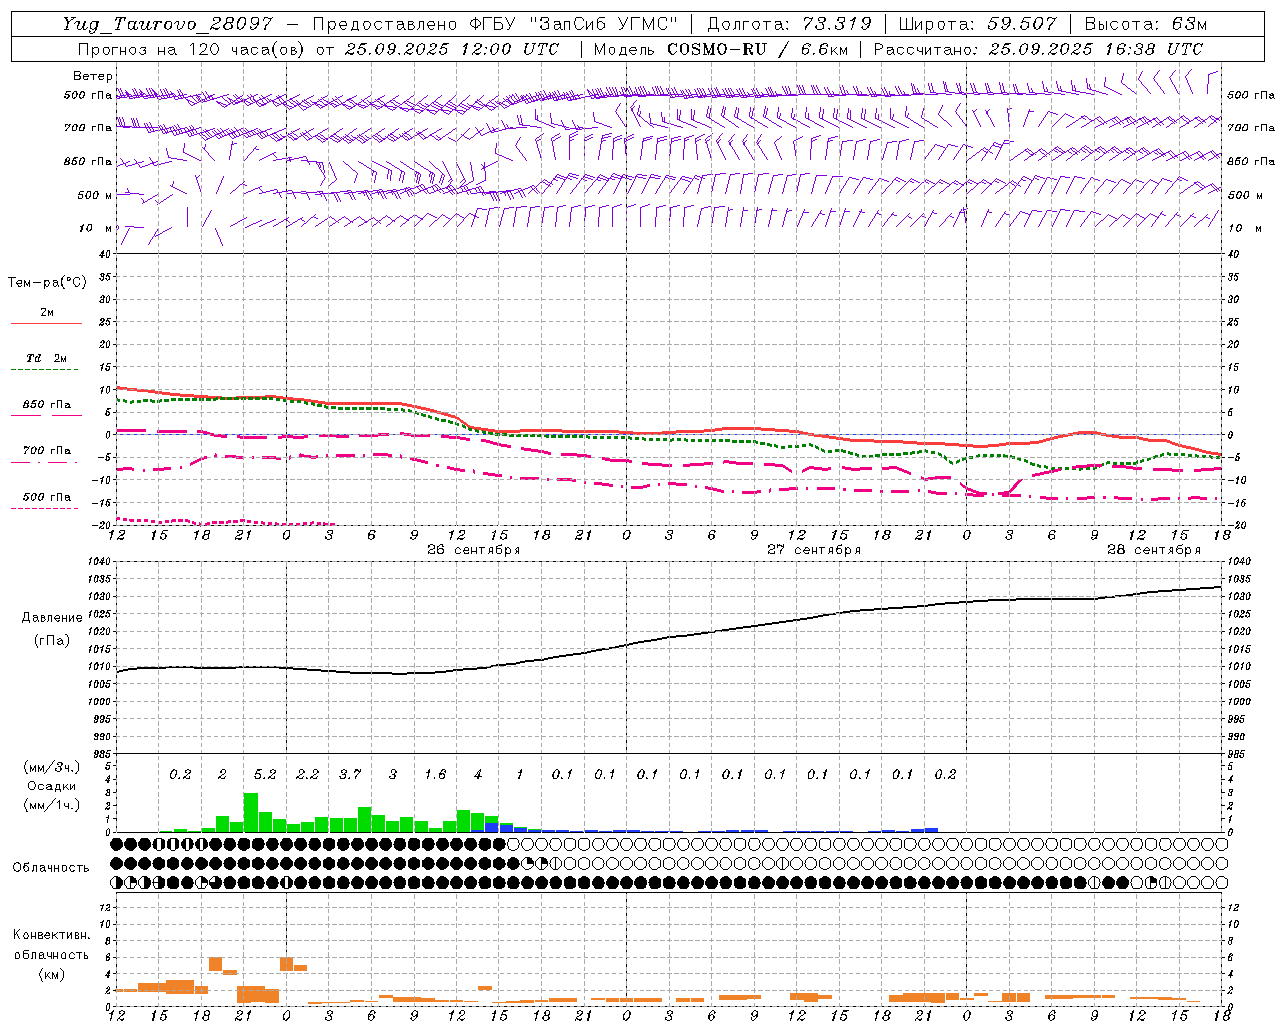This screenshot has height=1024, width=1280.
Task: Click the green dashed Td 2м legend line
Action: click(44, 369)
